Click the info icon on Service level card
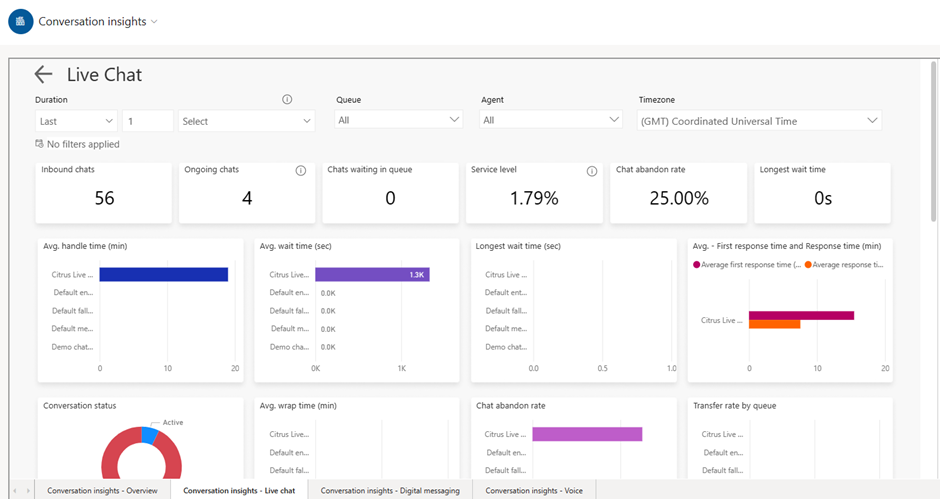This screenshot has height=499, width=940. pos(591,171)
